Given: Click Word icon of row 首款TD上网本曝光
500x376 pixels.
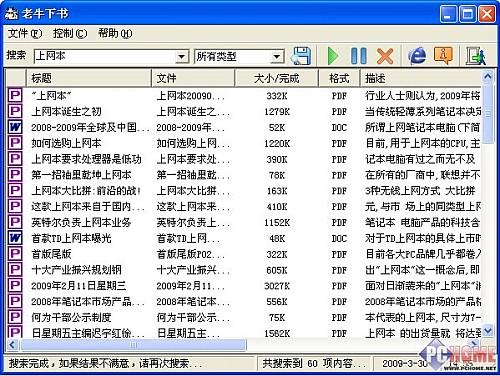Looking at the screenshot, I should coord(15,238).
